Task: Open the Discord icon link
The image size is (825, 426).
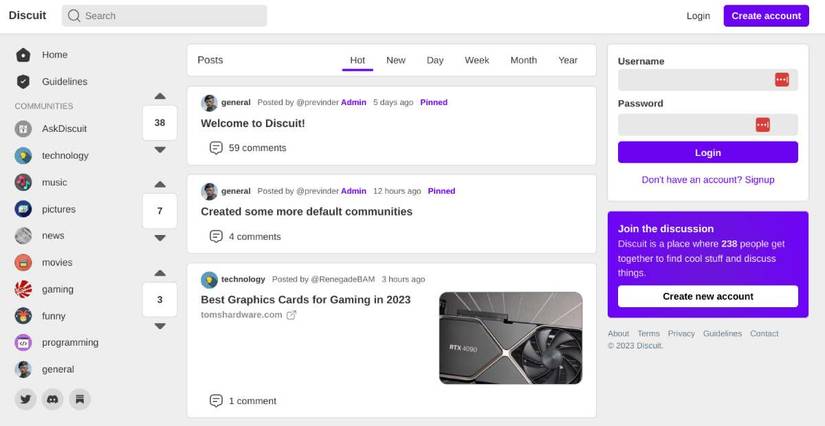Action: (x=53, y=399)
